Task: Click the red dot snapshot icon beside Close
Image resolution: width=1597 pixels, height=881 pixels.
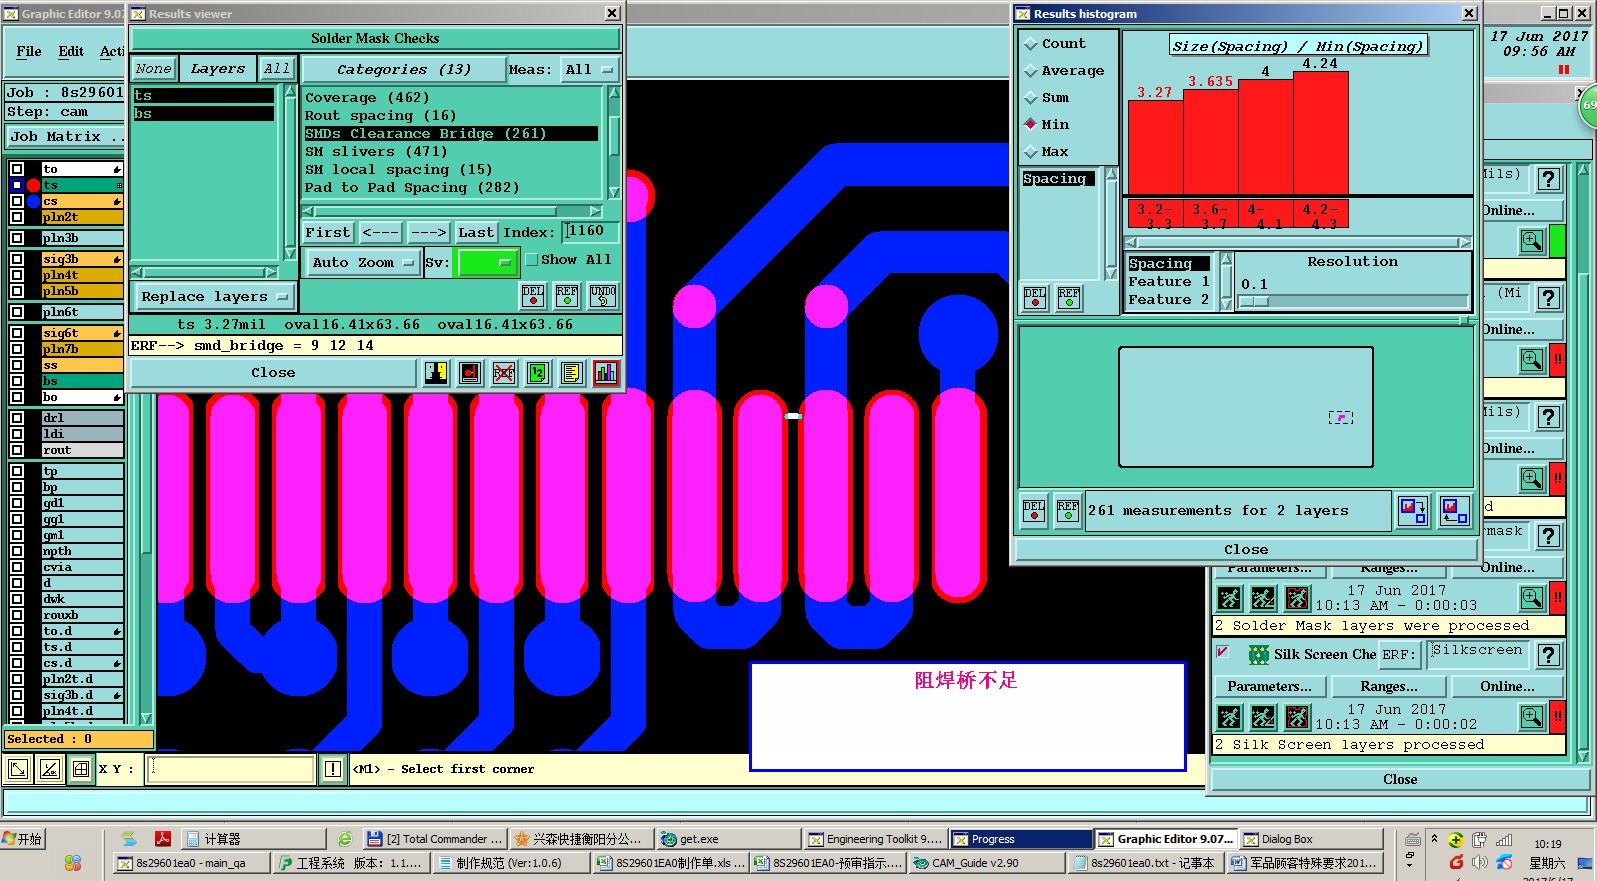Action: [470, 373]
